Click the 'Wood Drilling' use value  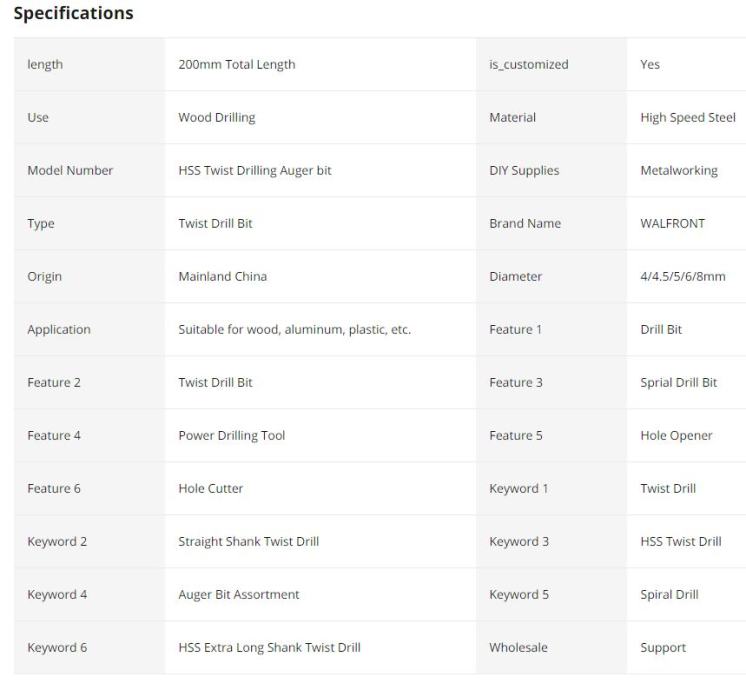[x=216, y=118]
